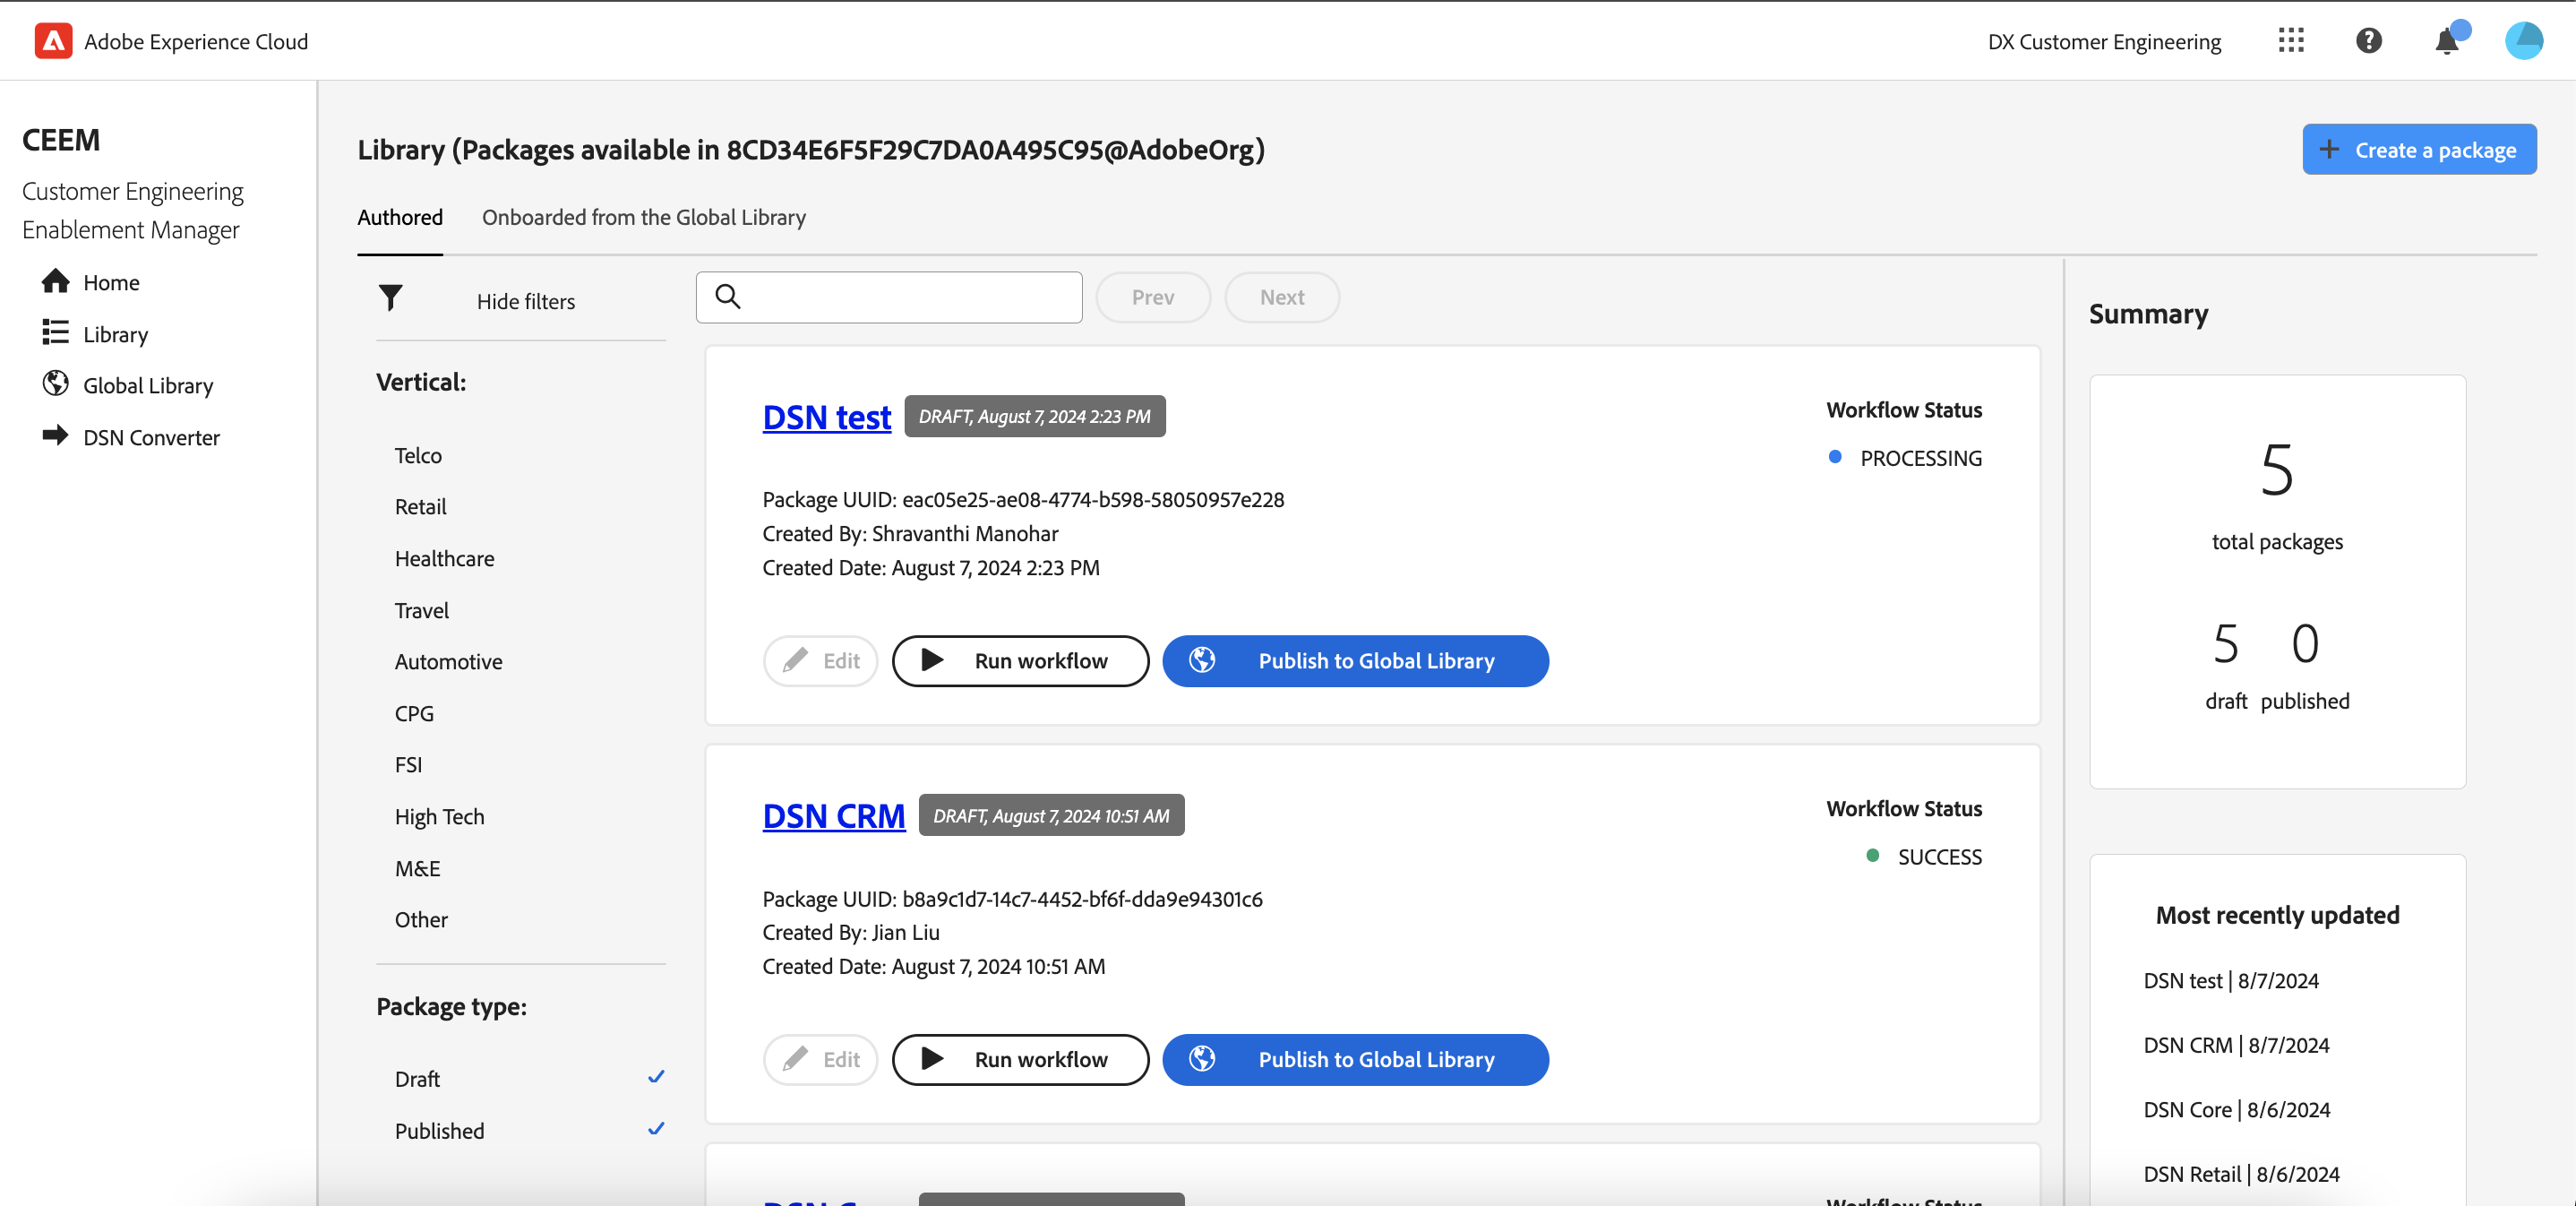Click DSN CRM | 8/7/2024 recent entry

[2236, 1044]
